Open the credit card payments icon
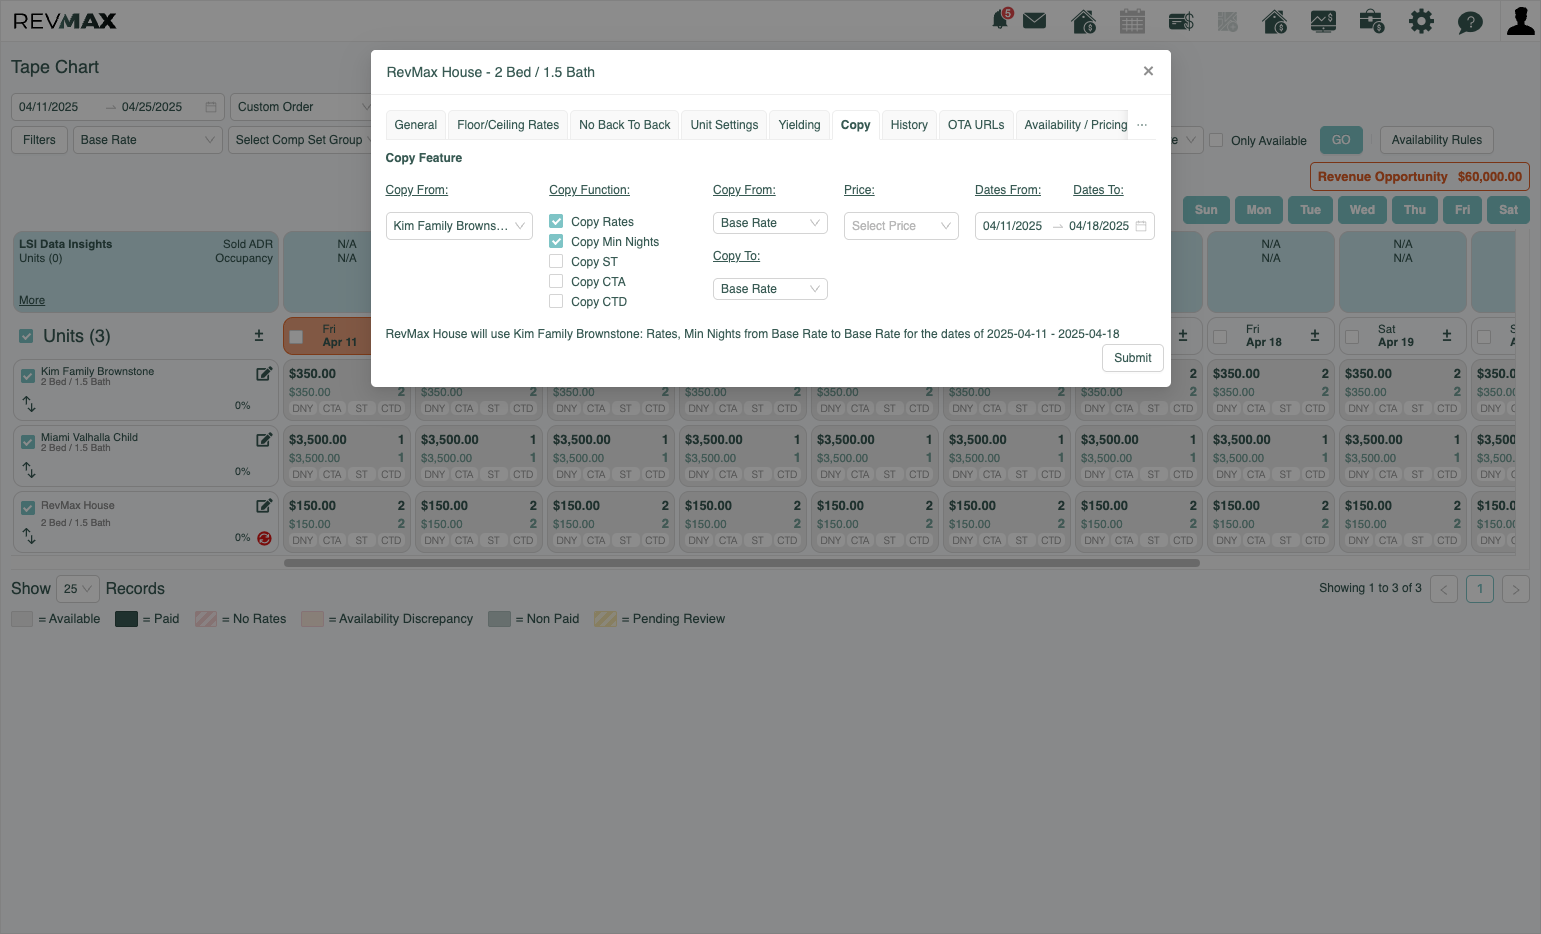 (x=1181, y=21)
